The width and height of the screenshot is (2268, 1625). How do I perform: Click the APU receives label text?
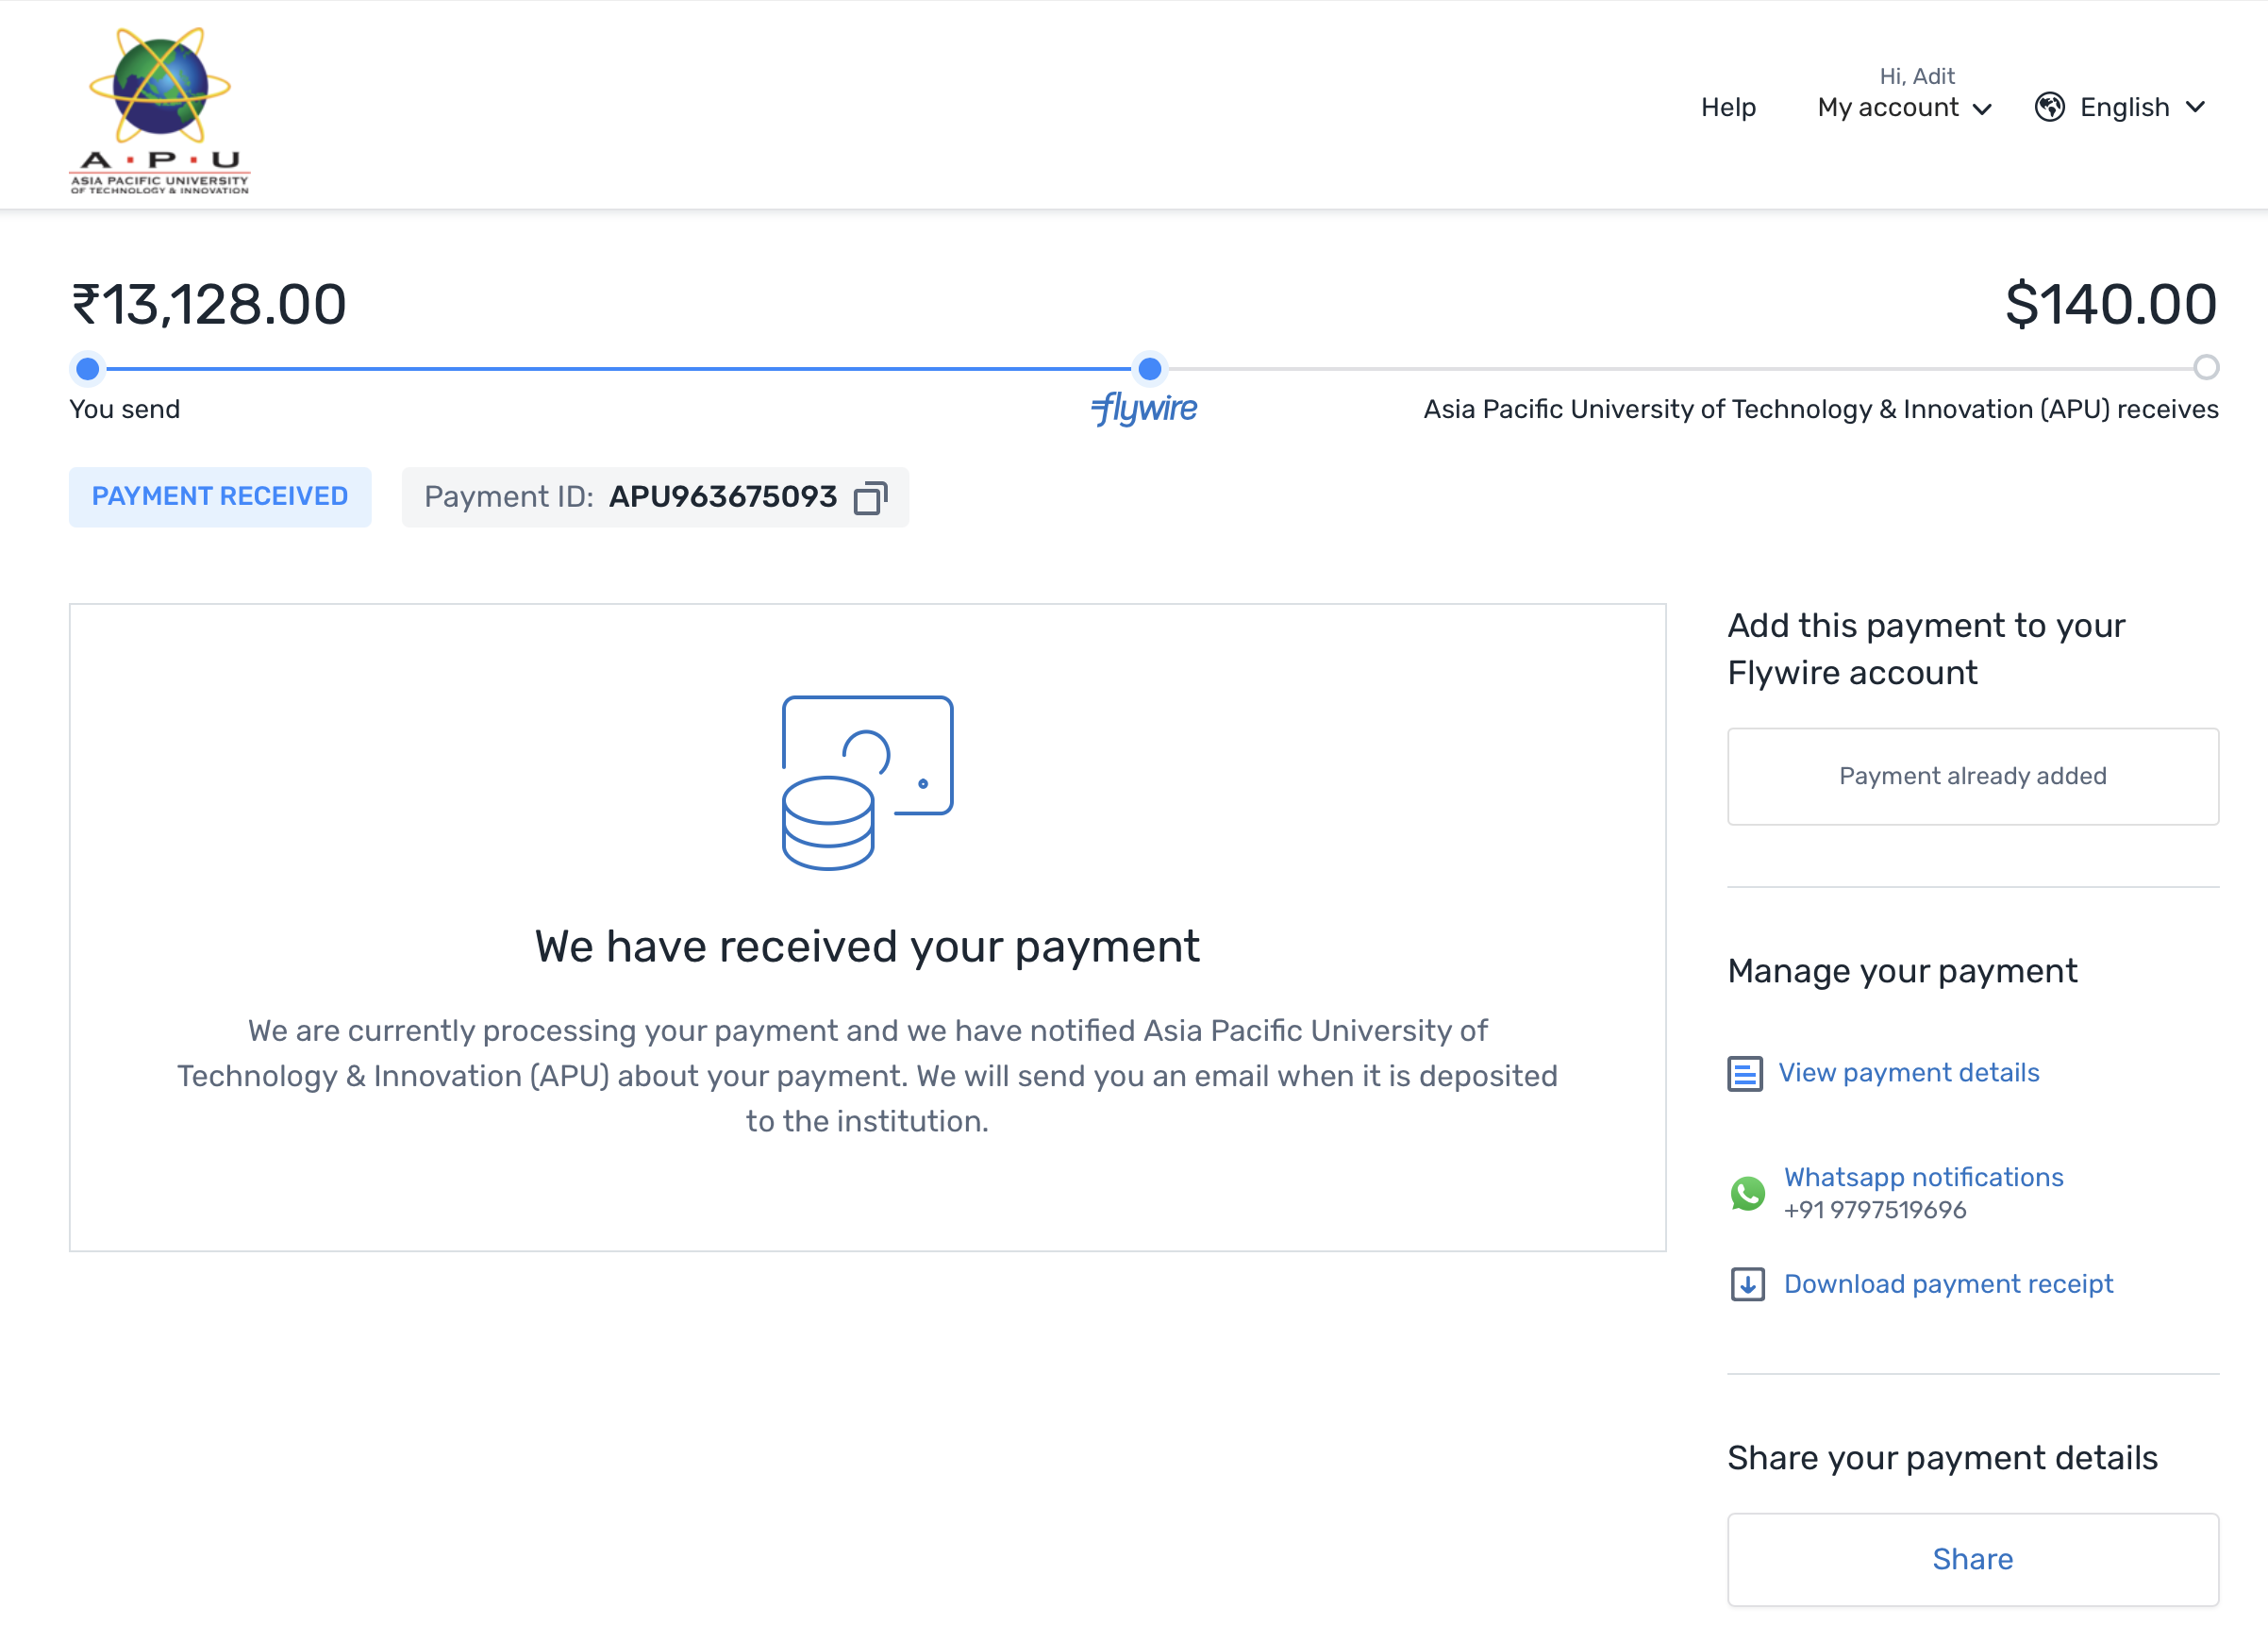tap(1821, 409)
